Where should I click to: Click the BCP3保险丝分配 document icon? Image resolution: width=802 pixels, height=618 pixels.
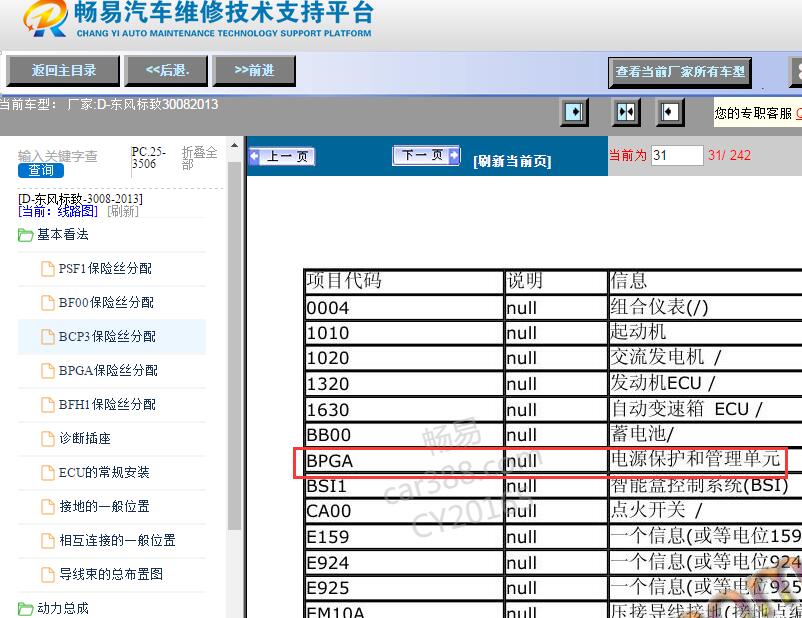(x=48, y=337)
